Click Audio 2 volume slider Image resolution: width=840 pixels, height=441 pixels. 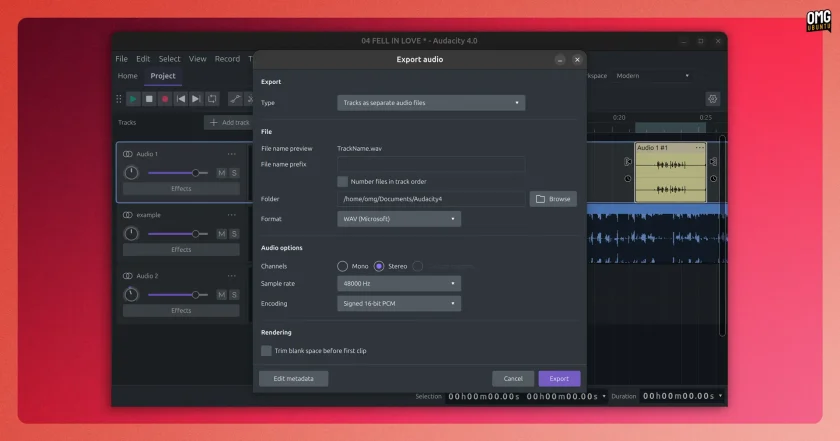coord(178,295)
